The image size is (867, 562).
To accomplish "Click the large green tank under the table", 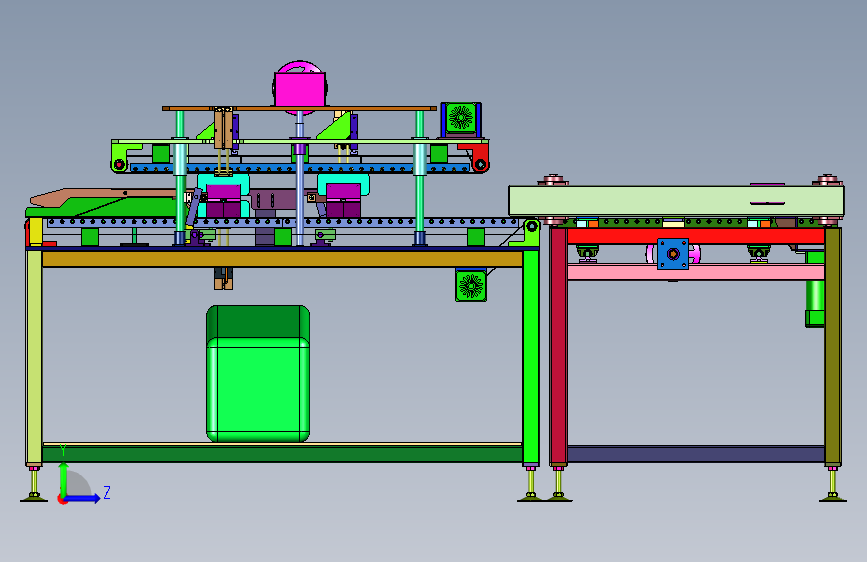I will [x=258, y=373].
